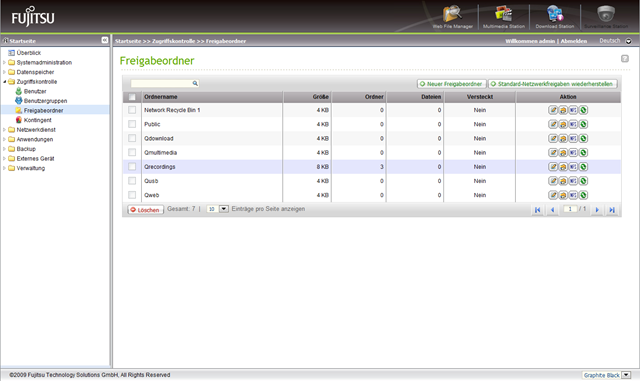This screenshot has width=640, height=381.
Task: Open the Web File Manager
Action: [x=452, y=16]
